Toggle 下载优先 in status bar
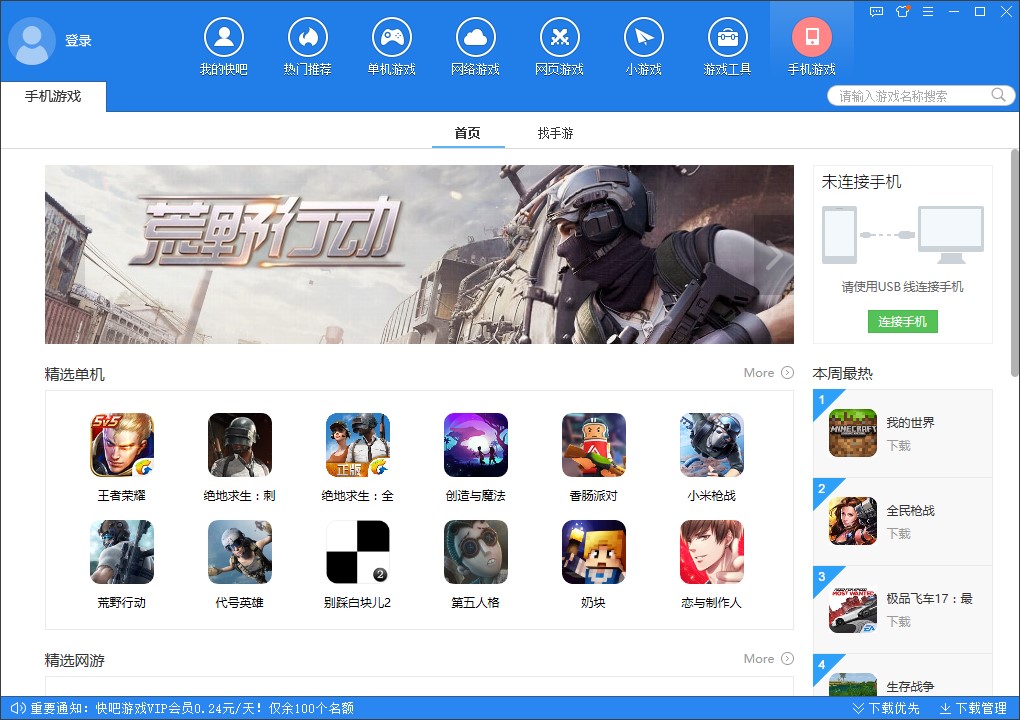This screenshot has height=720, width=1020. 886,708
